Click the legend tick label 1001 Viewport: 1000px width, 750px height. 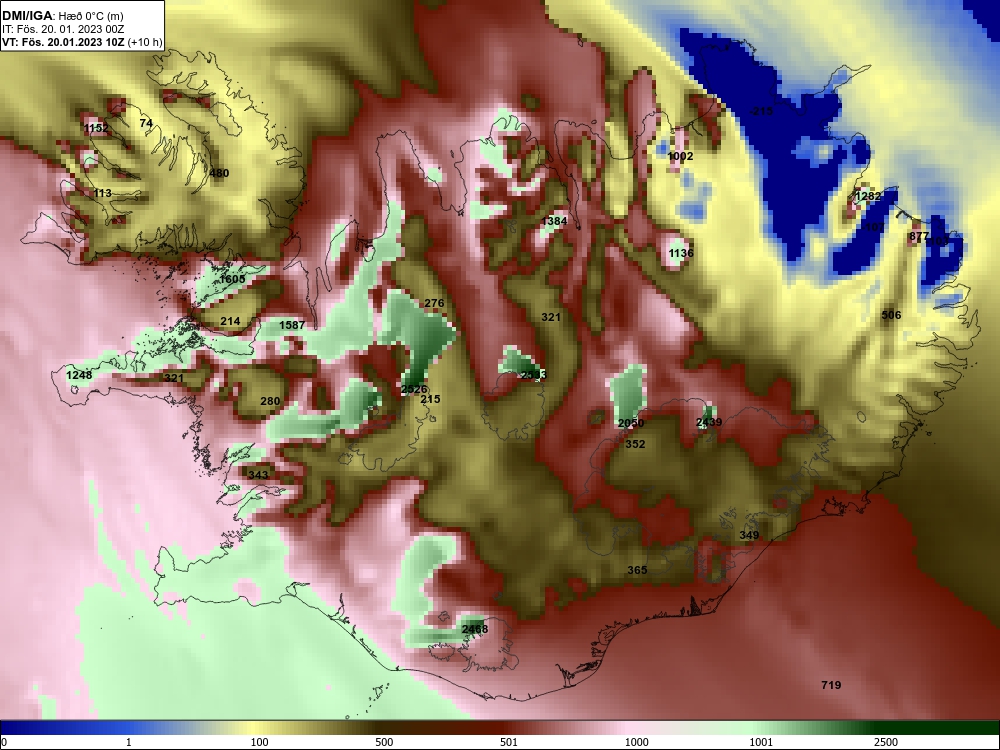(761, 742)
